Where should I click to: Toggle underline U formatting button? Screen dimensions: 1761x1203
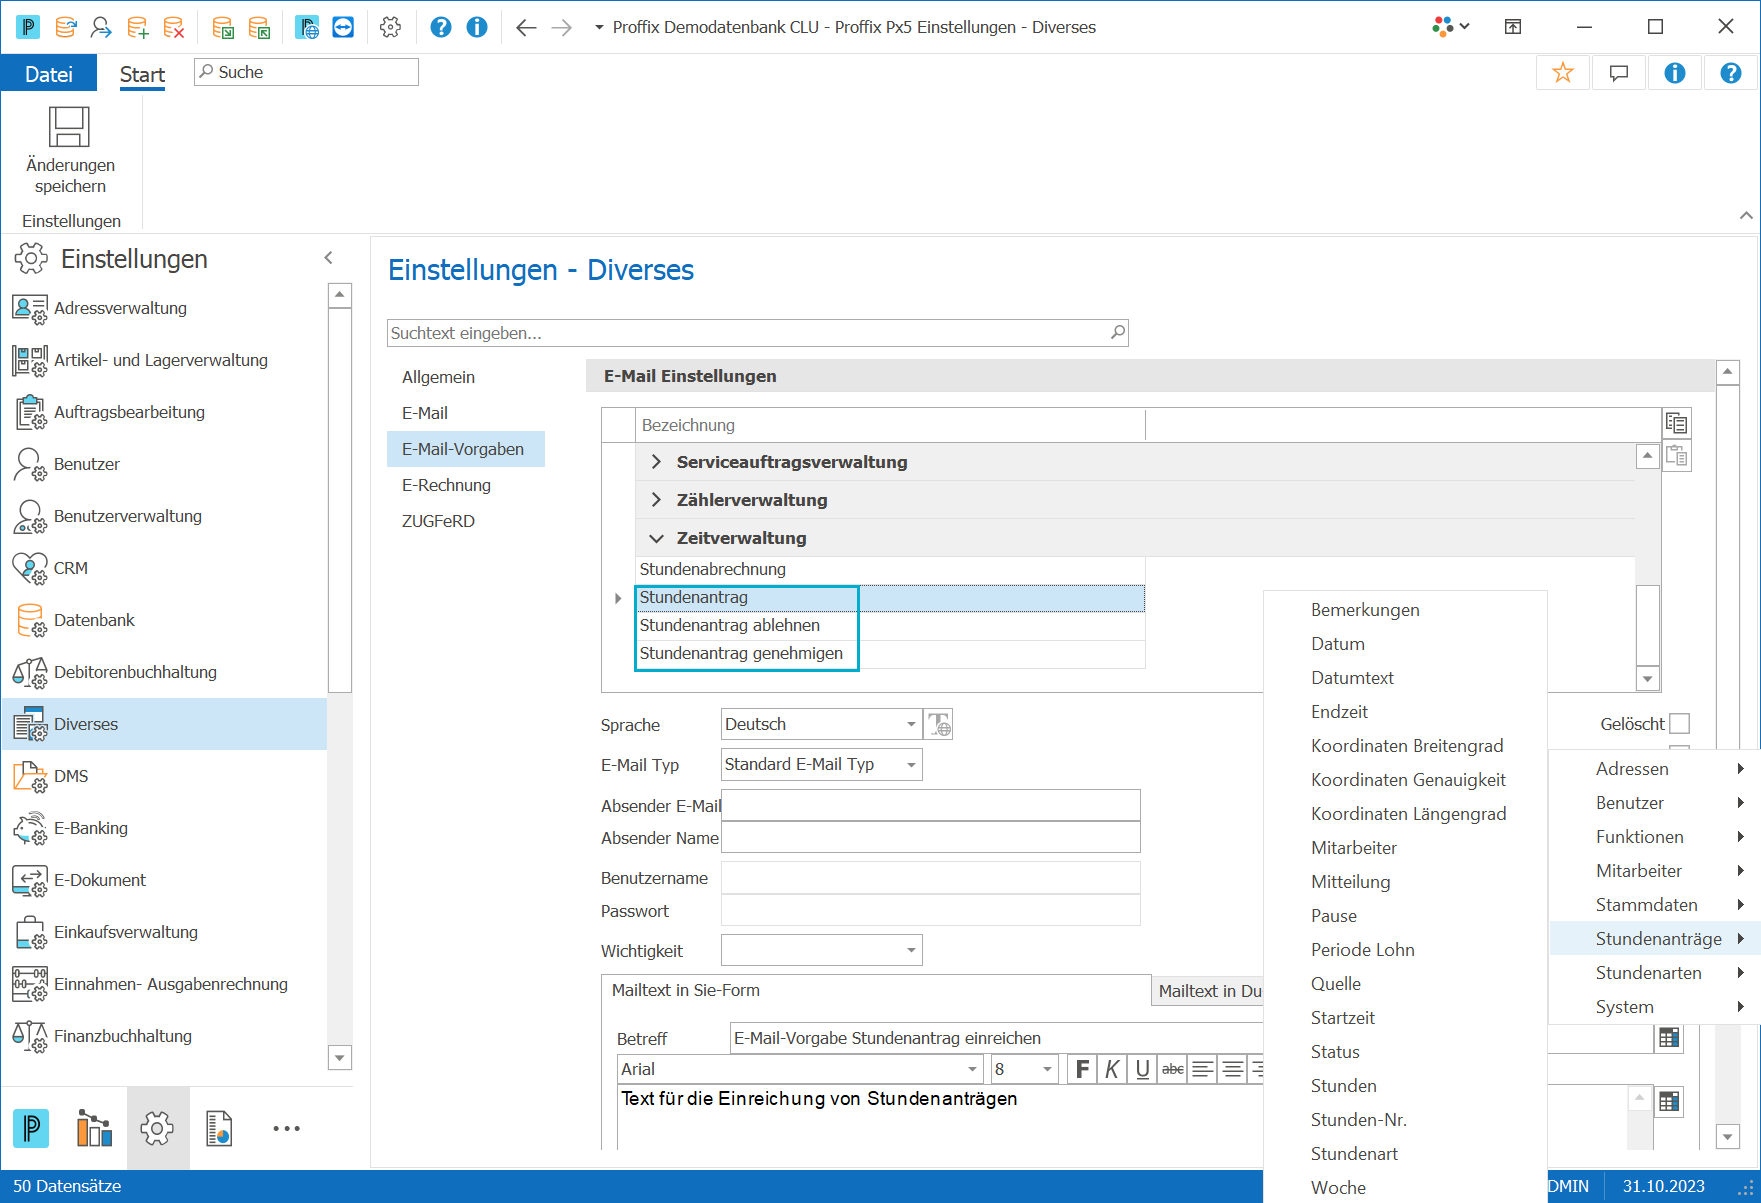(1142, 1069)
